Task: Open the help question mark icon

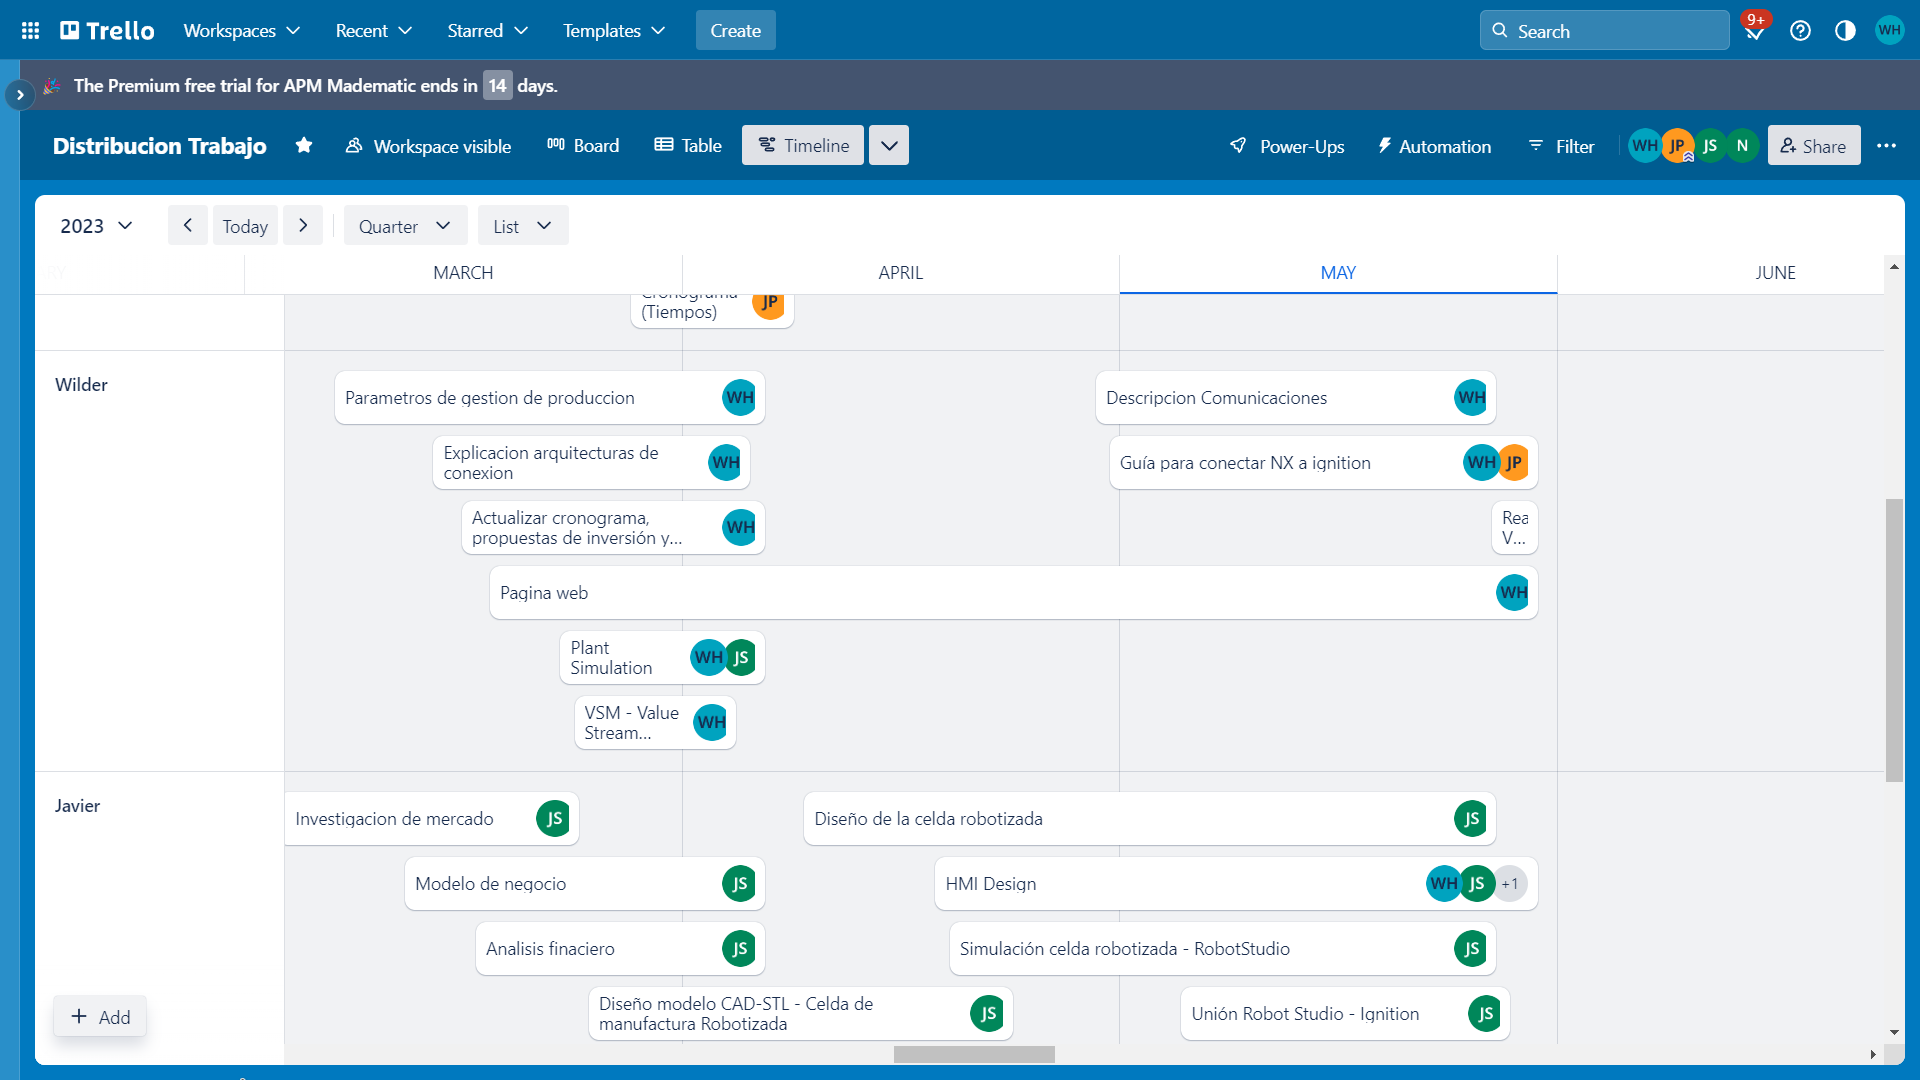Action: pyautogui.click(x=1800, y=31)
